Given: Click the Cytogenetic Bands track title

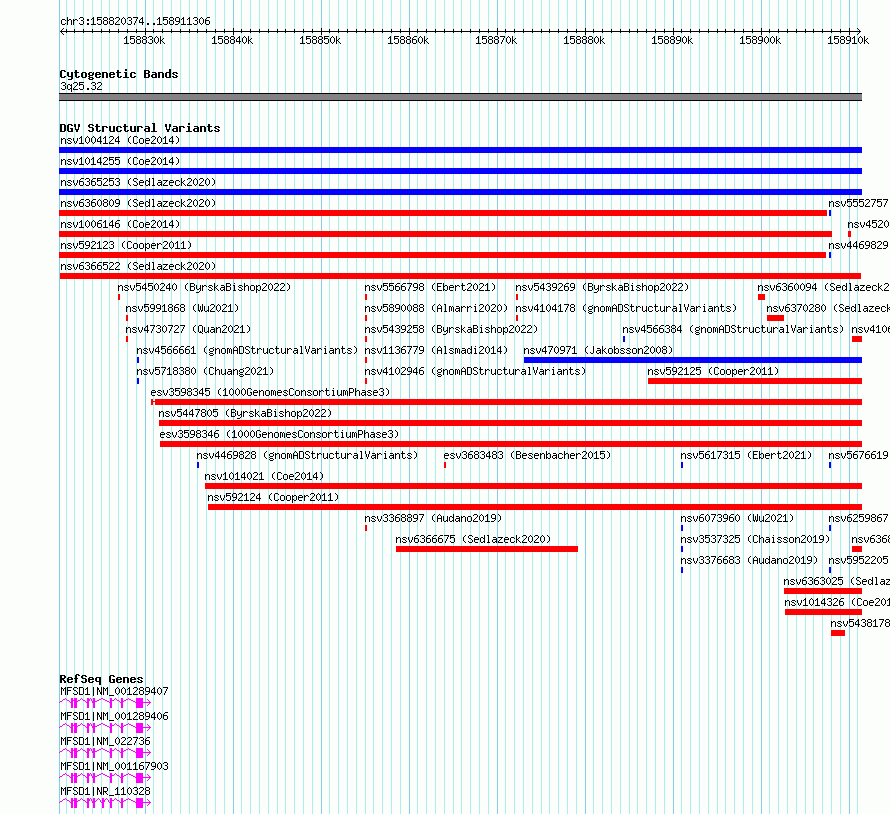Looking at the screenshot, I should pos(119,74).
